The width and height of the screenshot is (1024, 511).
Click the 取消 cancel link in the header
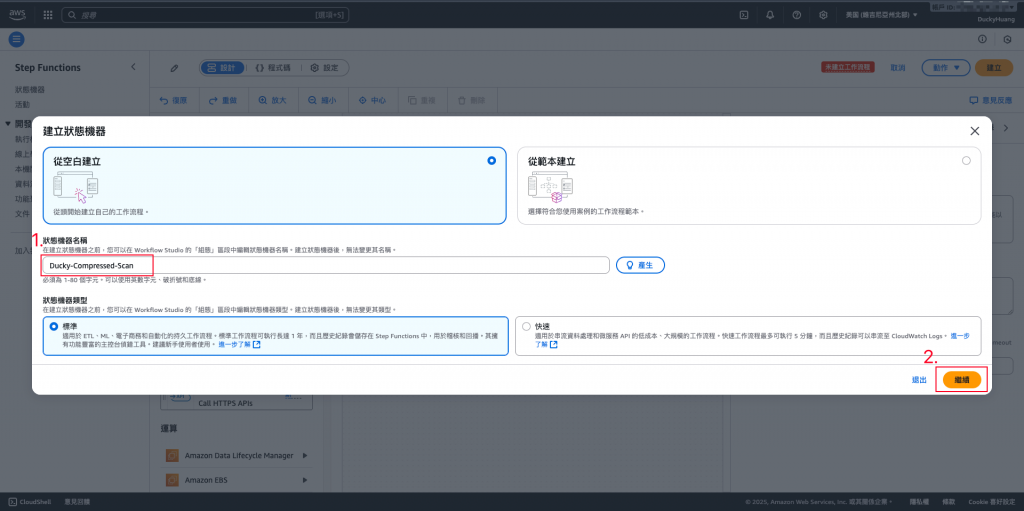[898, 68]
